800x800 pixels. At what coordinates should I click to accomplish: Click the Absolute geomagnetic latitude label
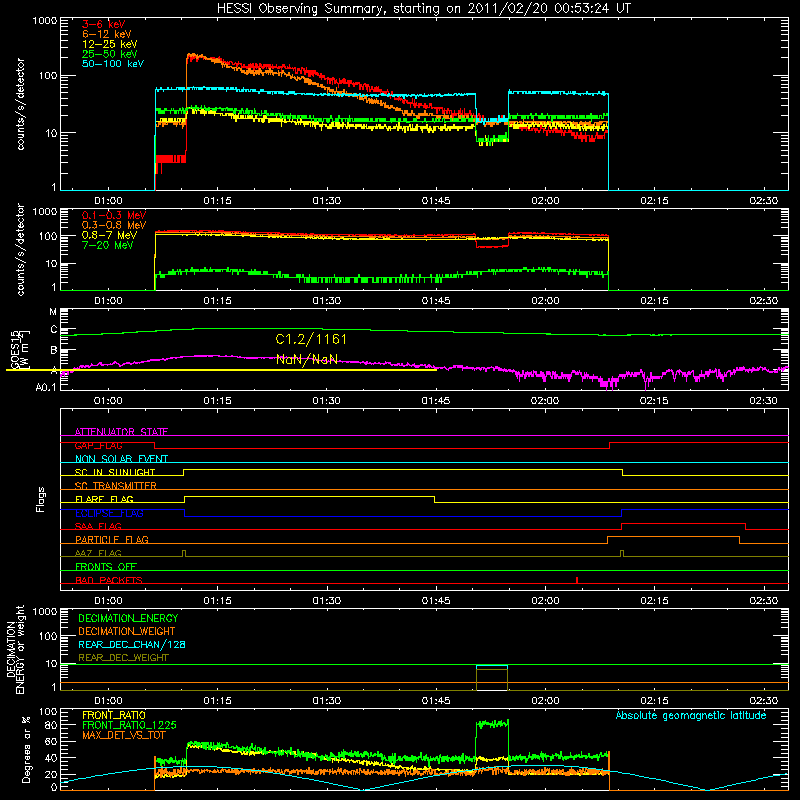pos(691,715)
